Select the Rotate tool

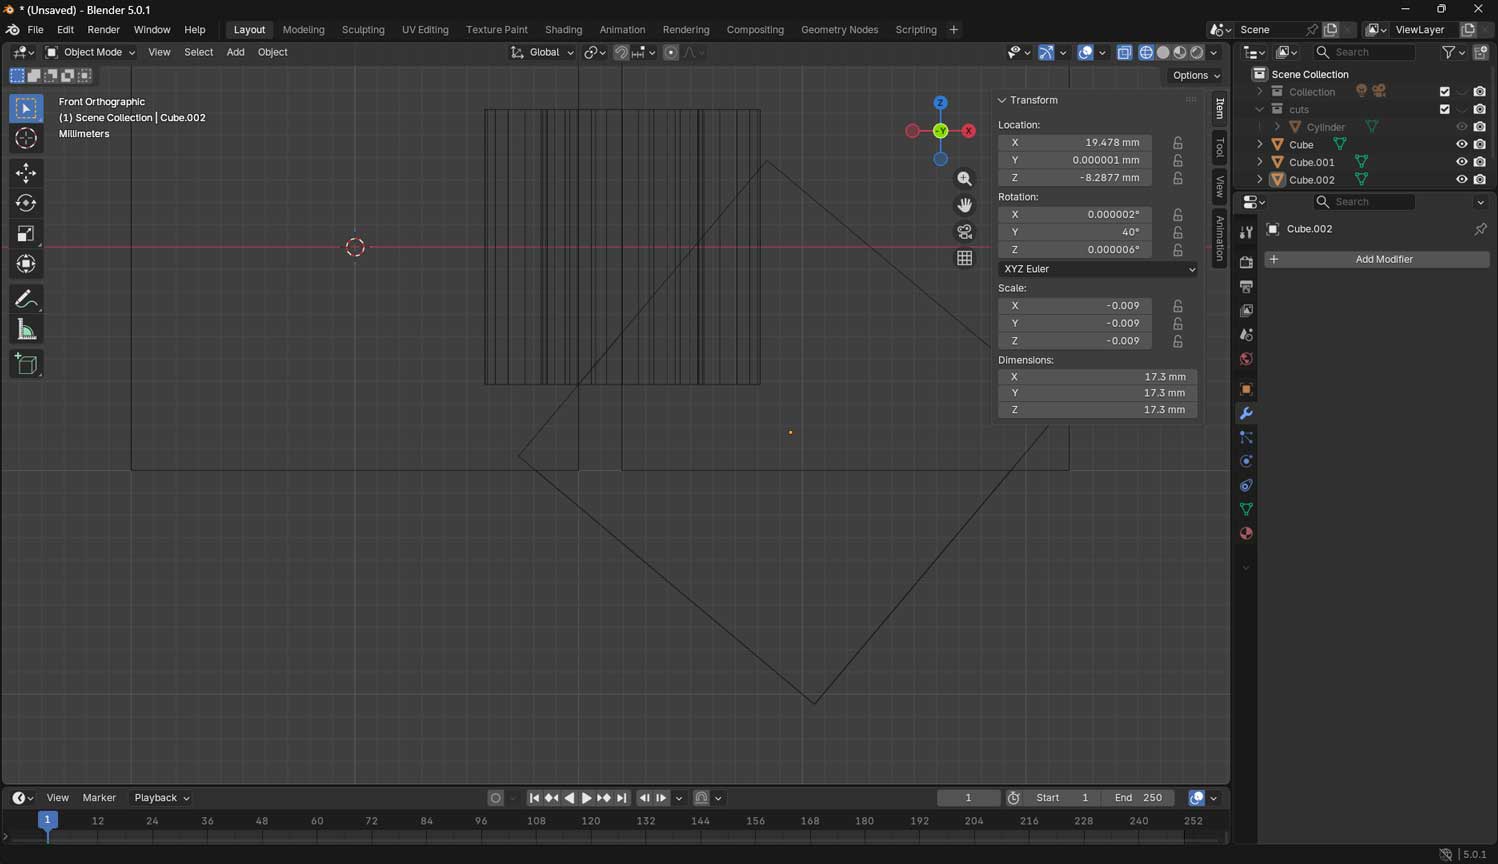(26, 203)
